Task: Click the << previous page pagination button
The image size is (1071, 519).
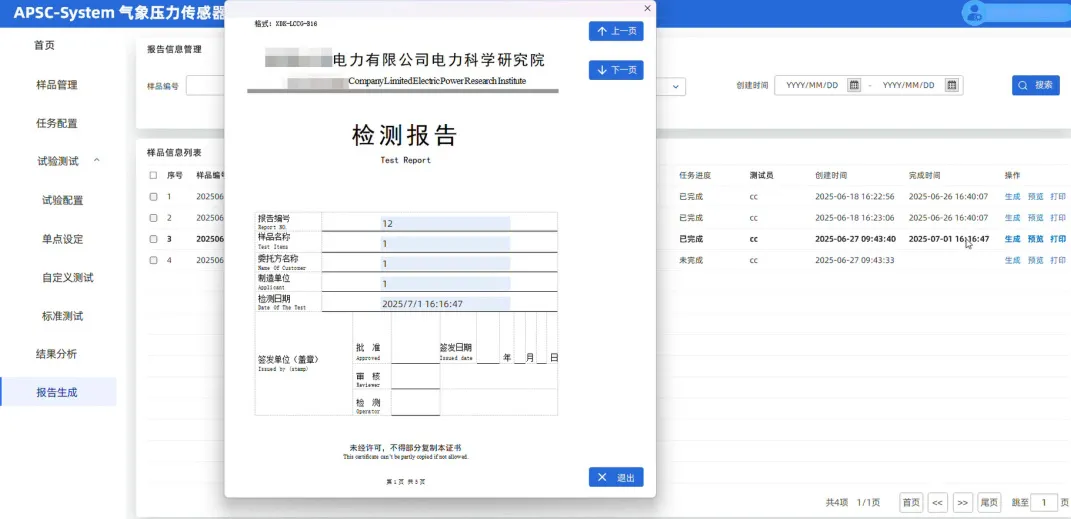Action: (937, 503)
